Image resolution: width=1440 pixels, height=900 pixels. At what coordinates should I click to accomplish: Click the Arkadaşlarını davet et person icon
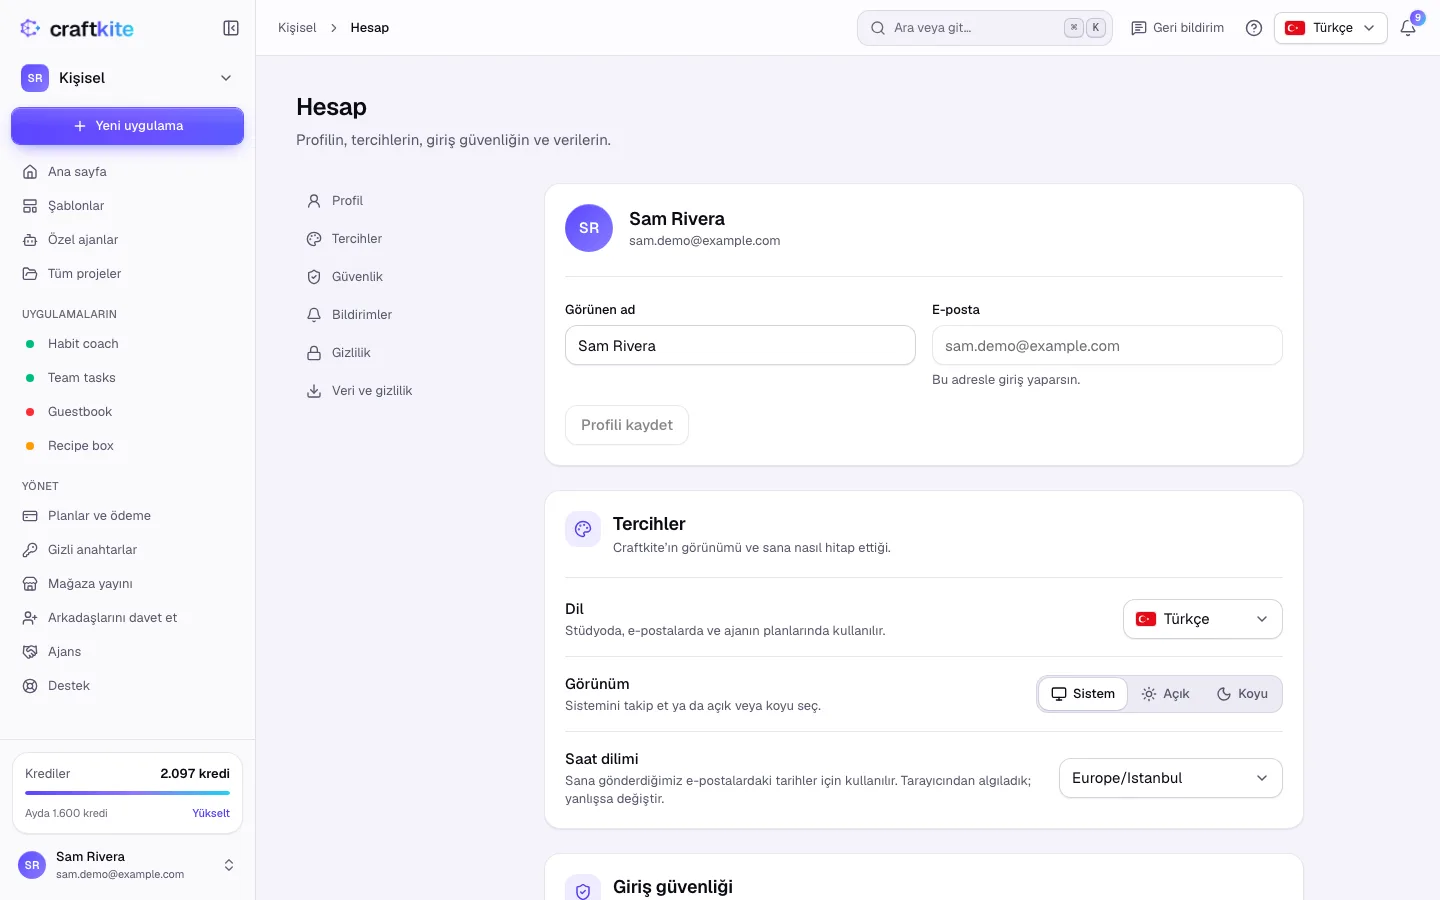click(x=30, y=618)
